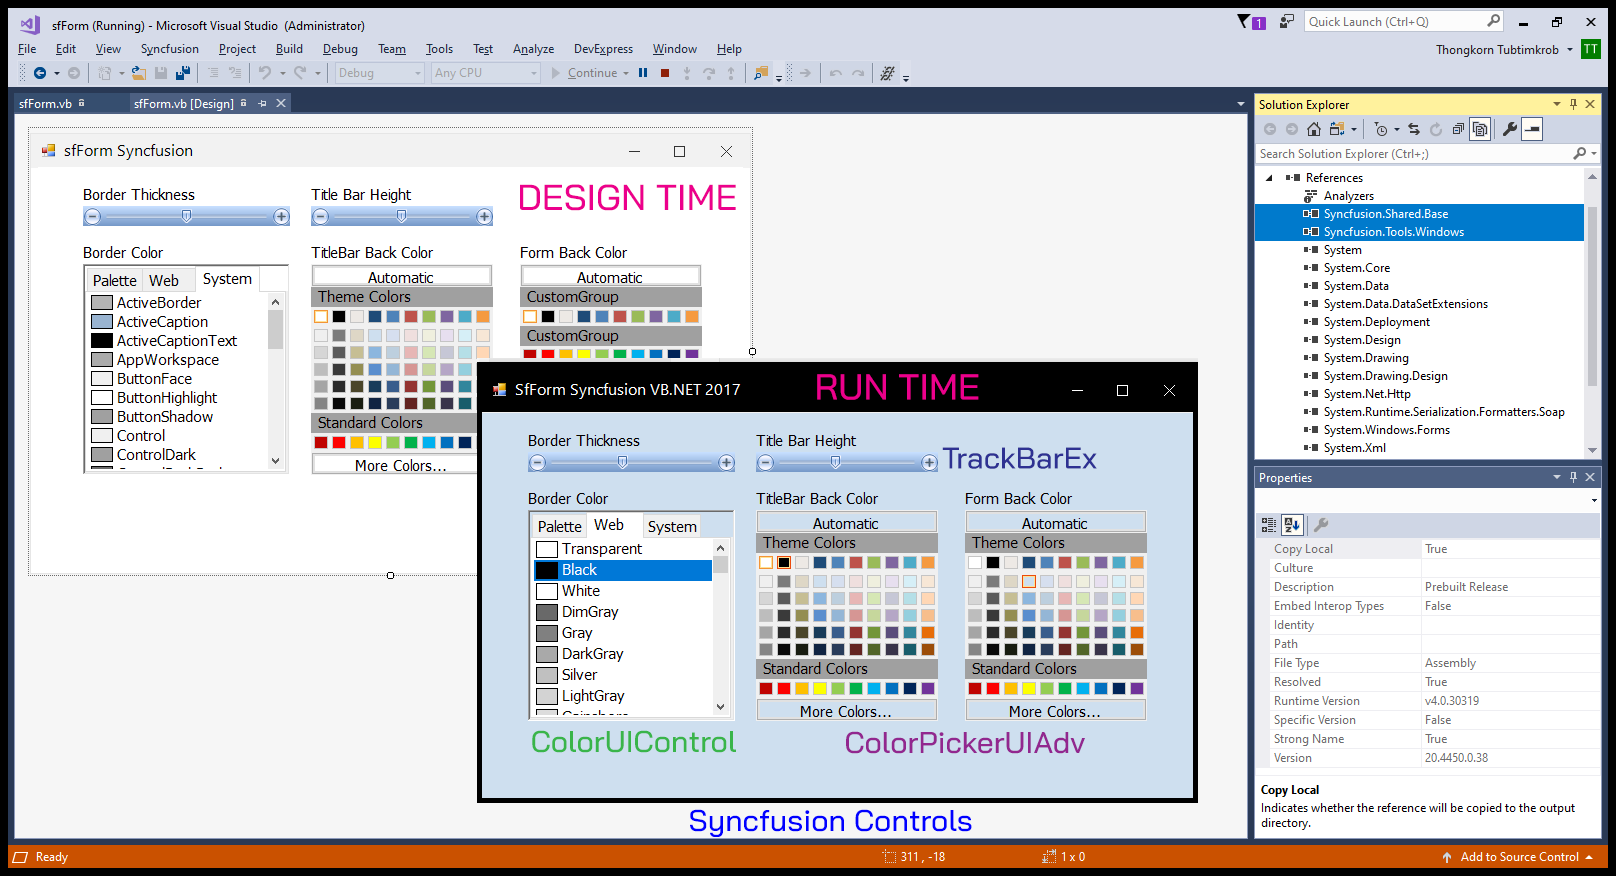Select the Web tab in run-time Border Color
The image size is (1616, 876).
[x=609, y=525]
